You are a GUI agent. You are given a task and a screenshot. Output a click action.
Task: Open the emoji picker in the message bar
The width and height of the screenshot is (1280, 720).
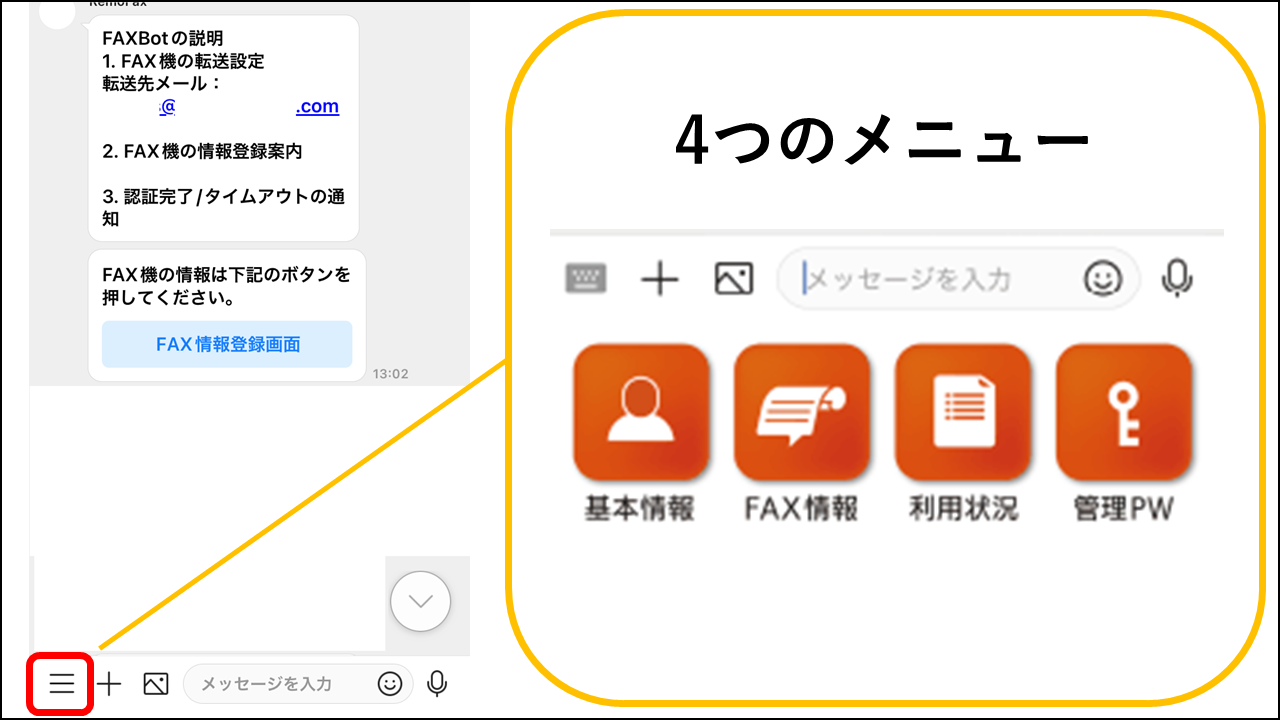click(x=391, y=684)
